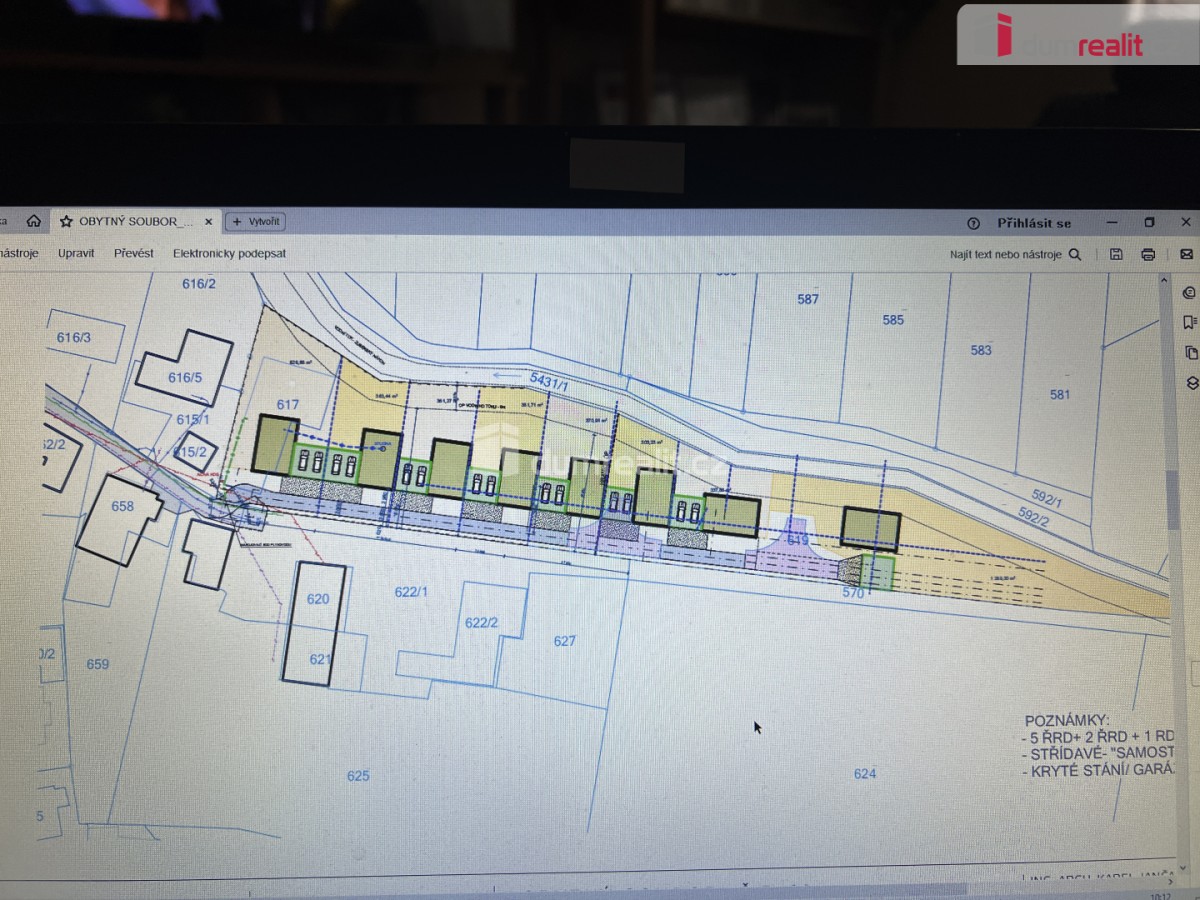
Task: Select Elektronicky podepsat option
Action: pyautogui.click(x=229, y=253)
